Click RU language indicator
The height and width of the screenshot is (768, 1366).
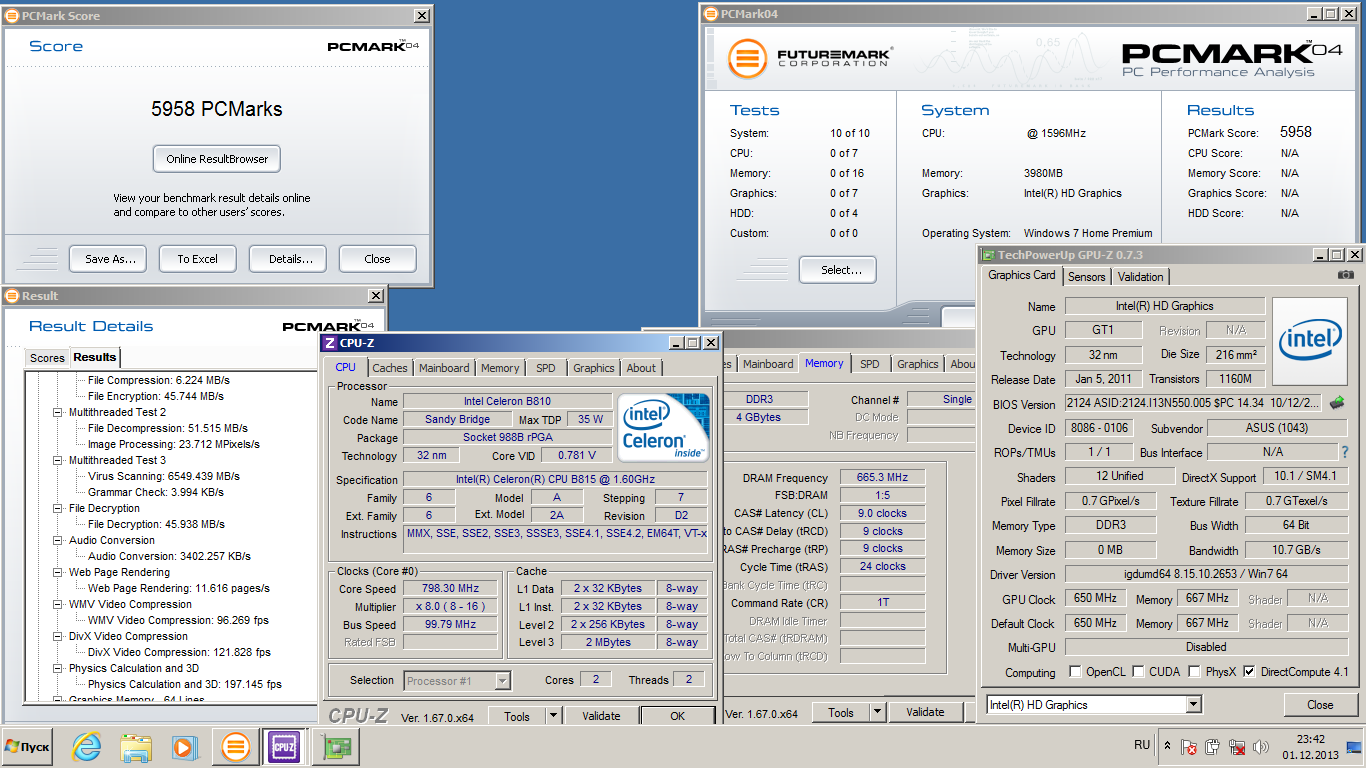pyautogui.click(x=1142, y=746)
